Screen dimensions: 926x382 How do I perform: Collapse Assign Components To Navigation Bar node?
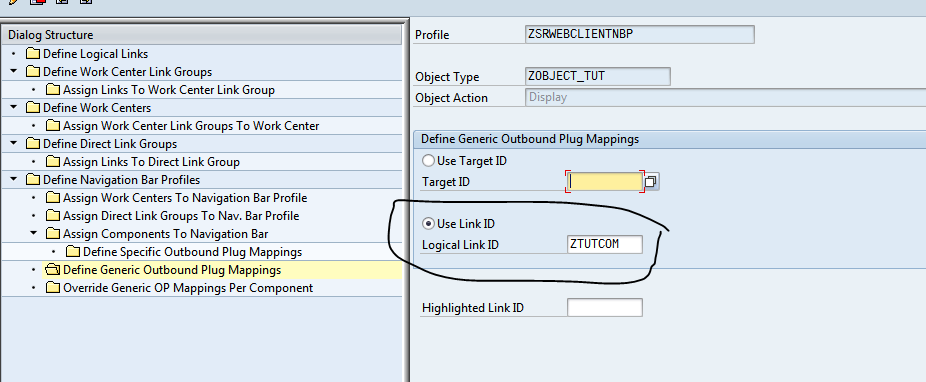pos(34,234)
